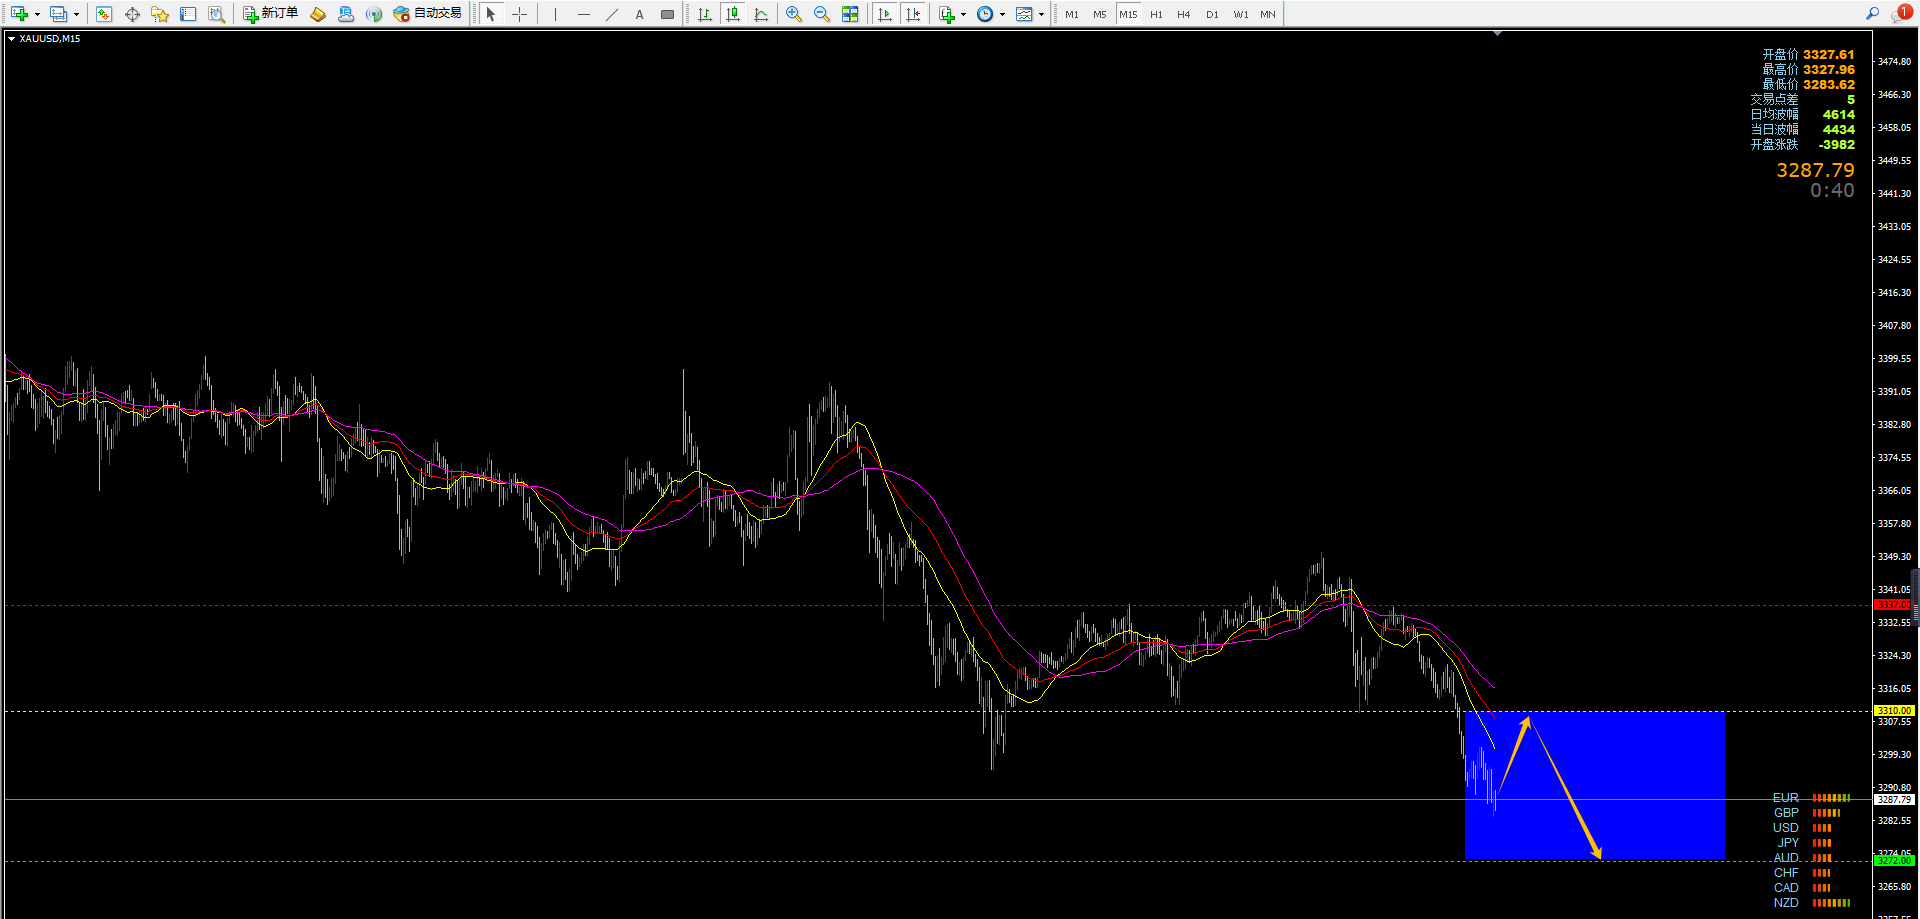Image resolution: width=1920 pixels, height=919 pixels.
Task: Open the Market Watch window icon
Action: 104,14
